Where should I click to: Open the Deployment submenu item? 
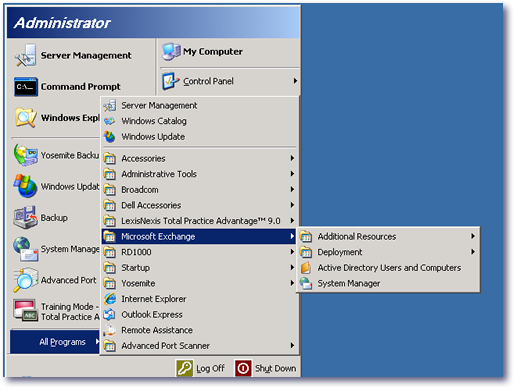[x=388, y=252]
